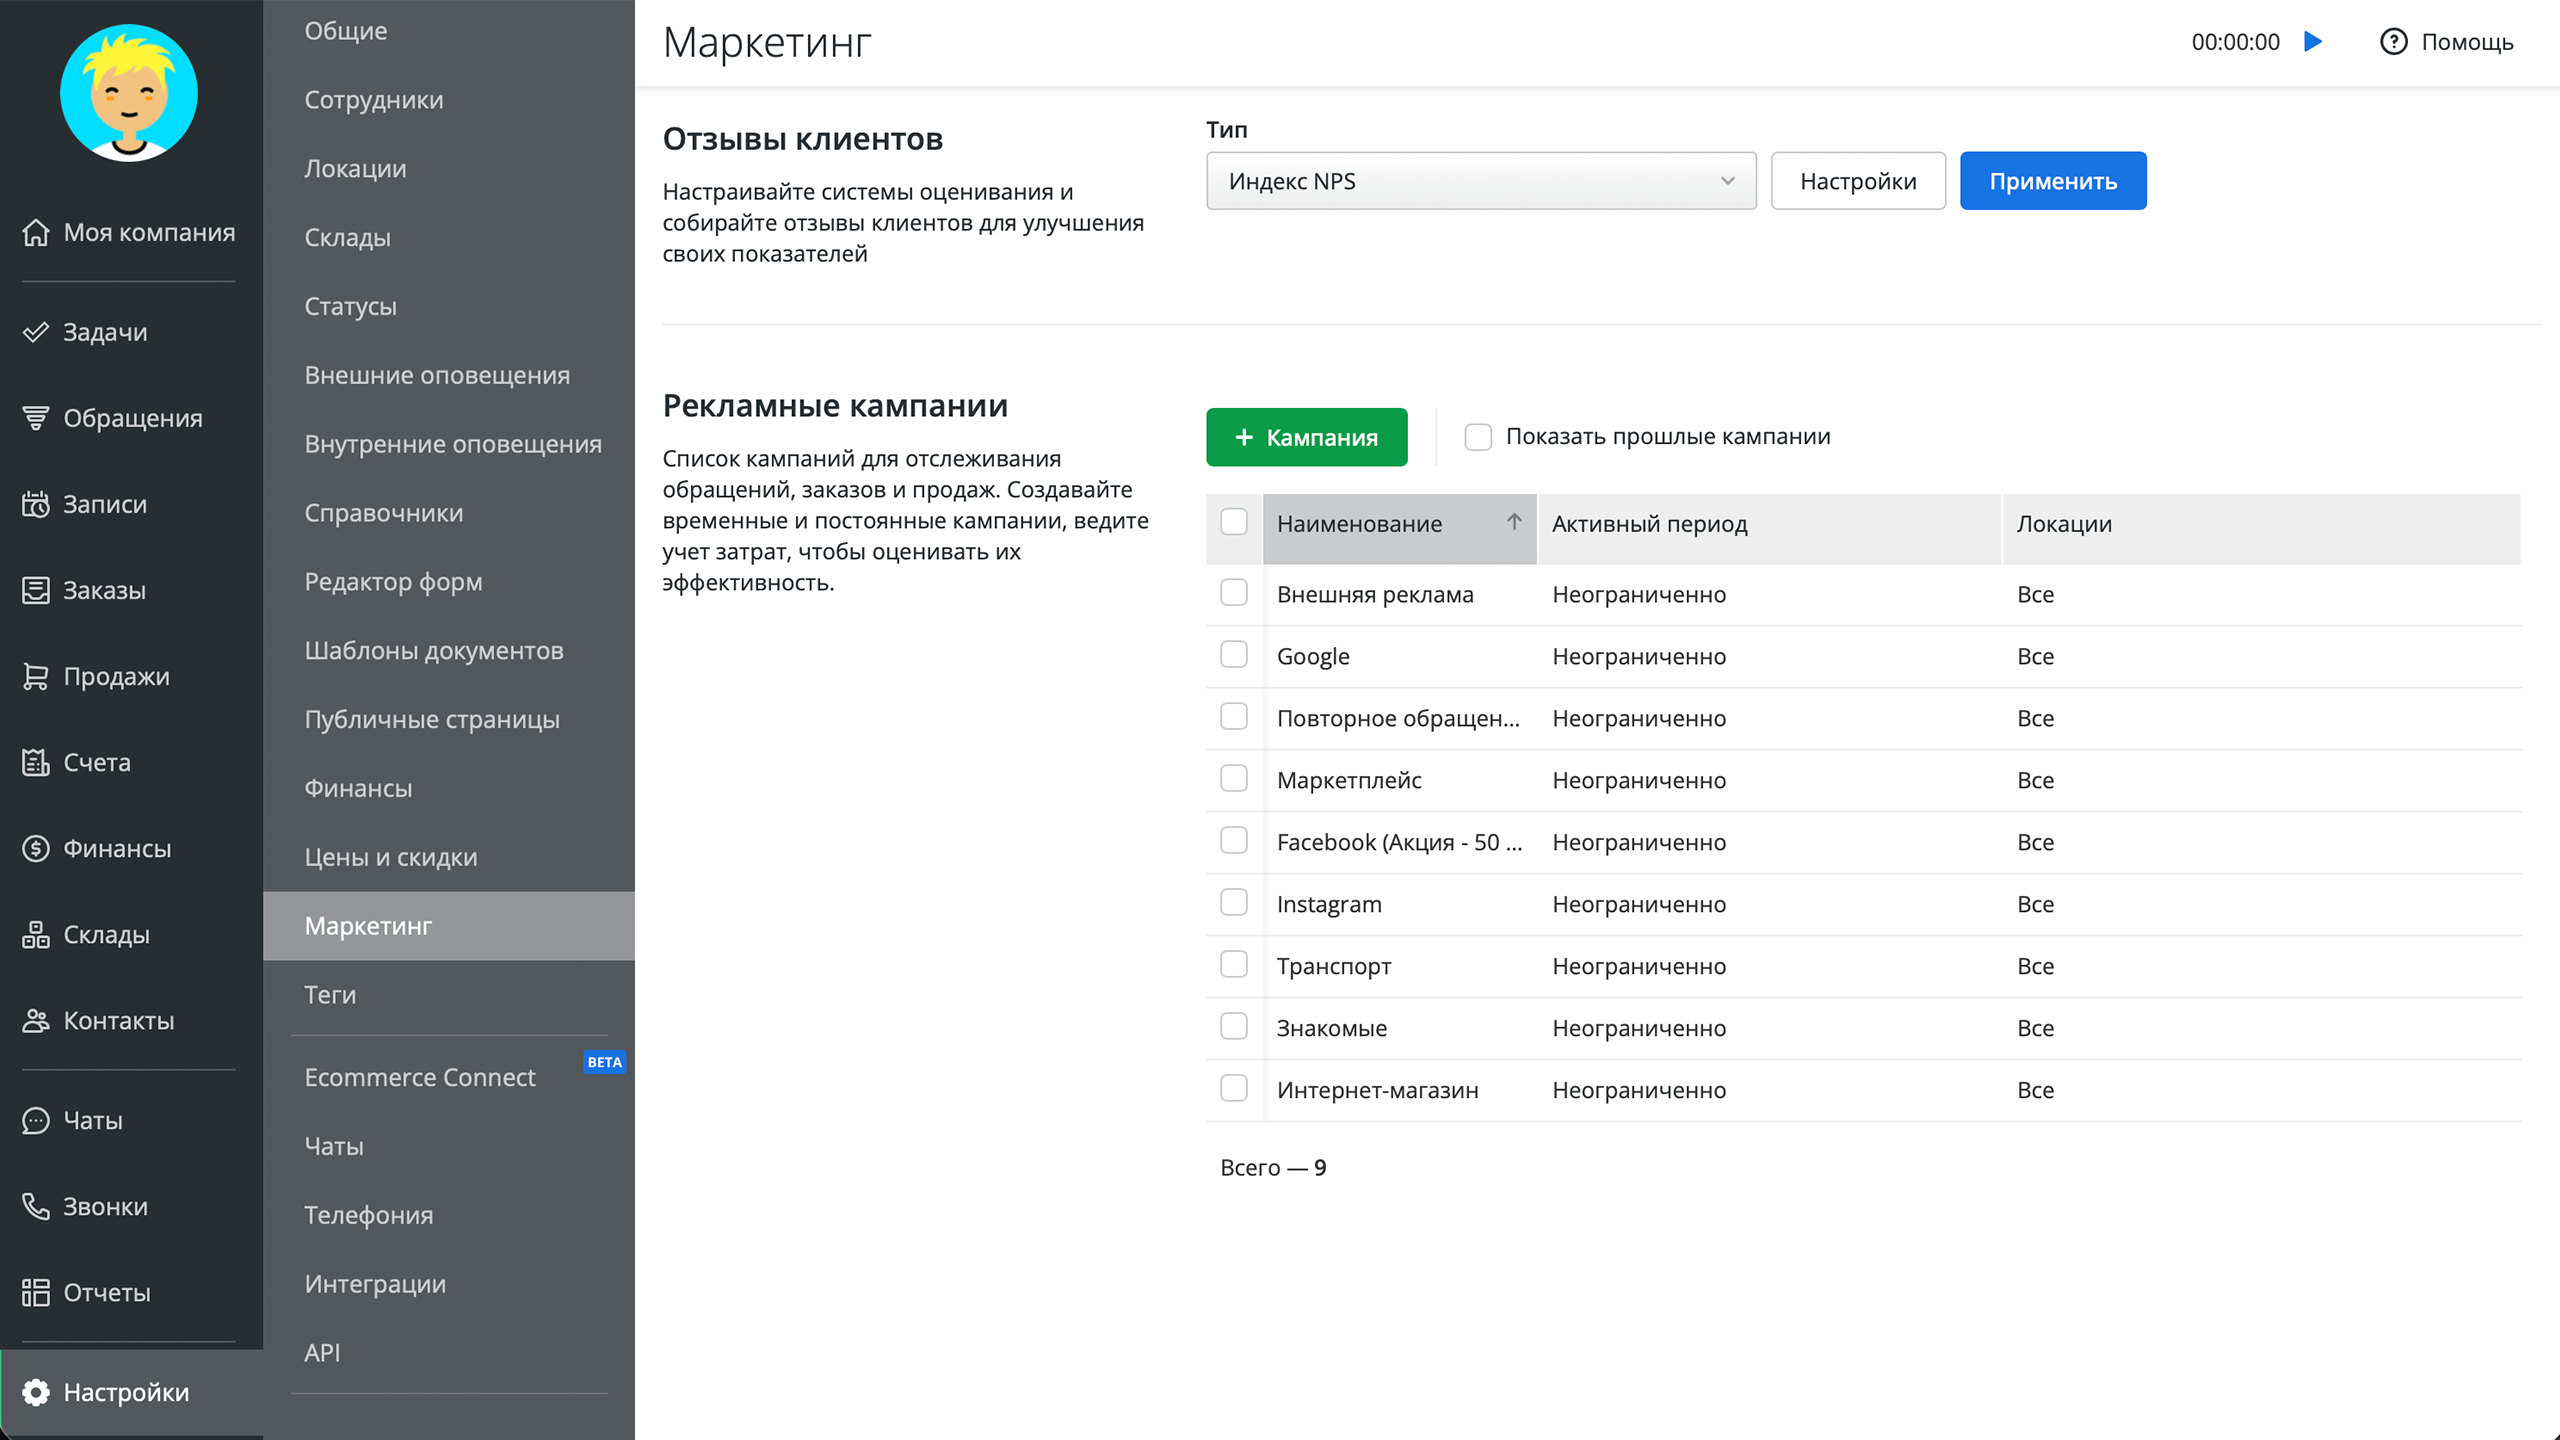Click the Tasks checkmark icon in sidebar
Viewport: 2560px width, 1440px height.
tap(36, 332)
